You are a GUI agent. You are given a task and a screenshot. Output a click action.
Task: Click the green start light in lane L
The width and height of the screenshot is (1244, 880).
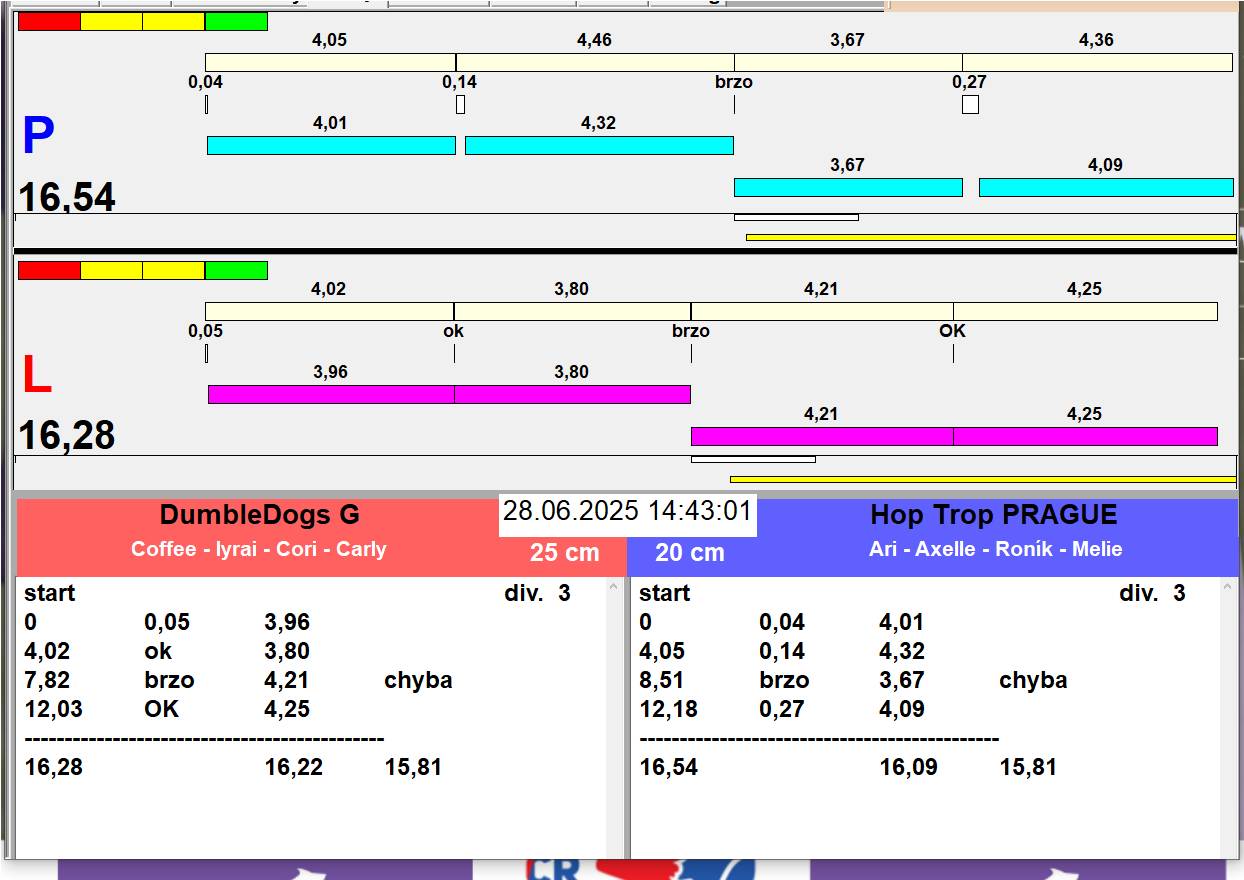(x=236, y=270)
